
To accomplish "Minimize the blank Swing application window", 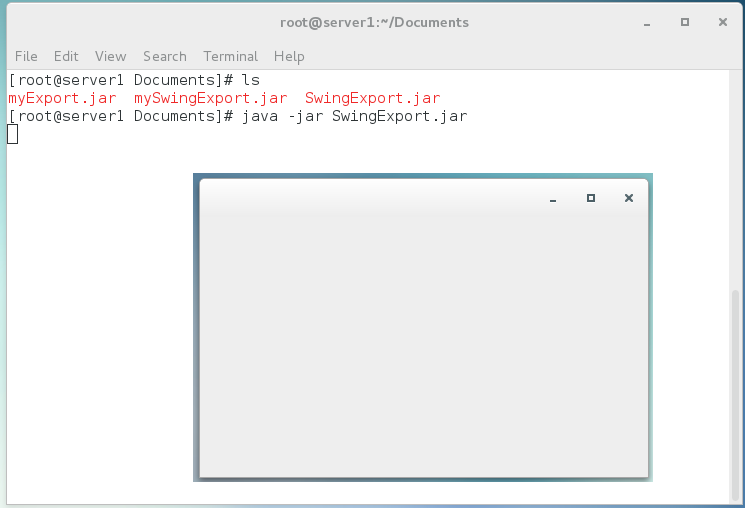I will pos(553,198).
